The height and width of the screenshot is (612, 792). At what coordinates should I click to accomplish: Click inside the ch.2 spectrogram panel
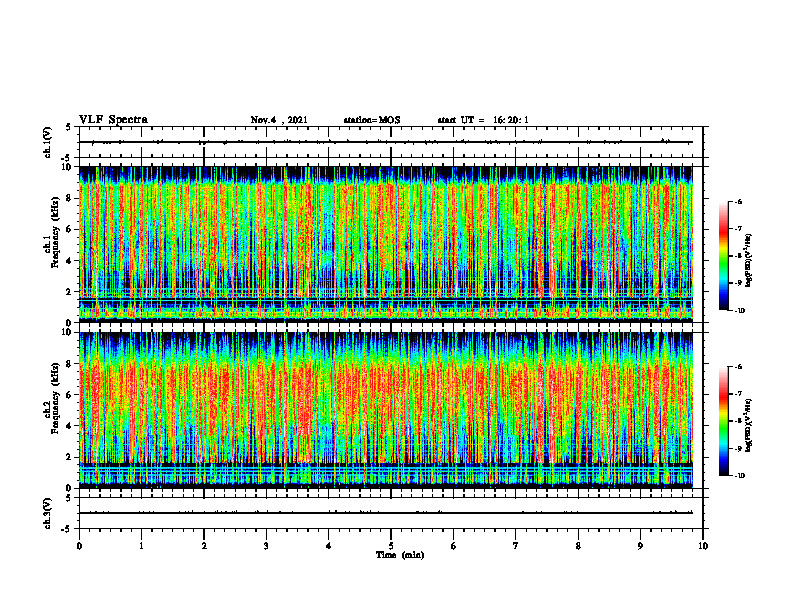pyautogui.click(x=385, y=410)
